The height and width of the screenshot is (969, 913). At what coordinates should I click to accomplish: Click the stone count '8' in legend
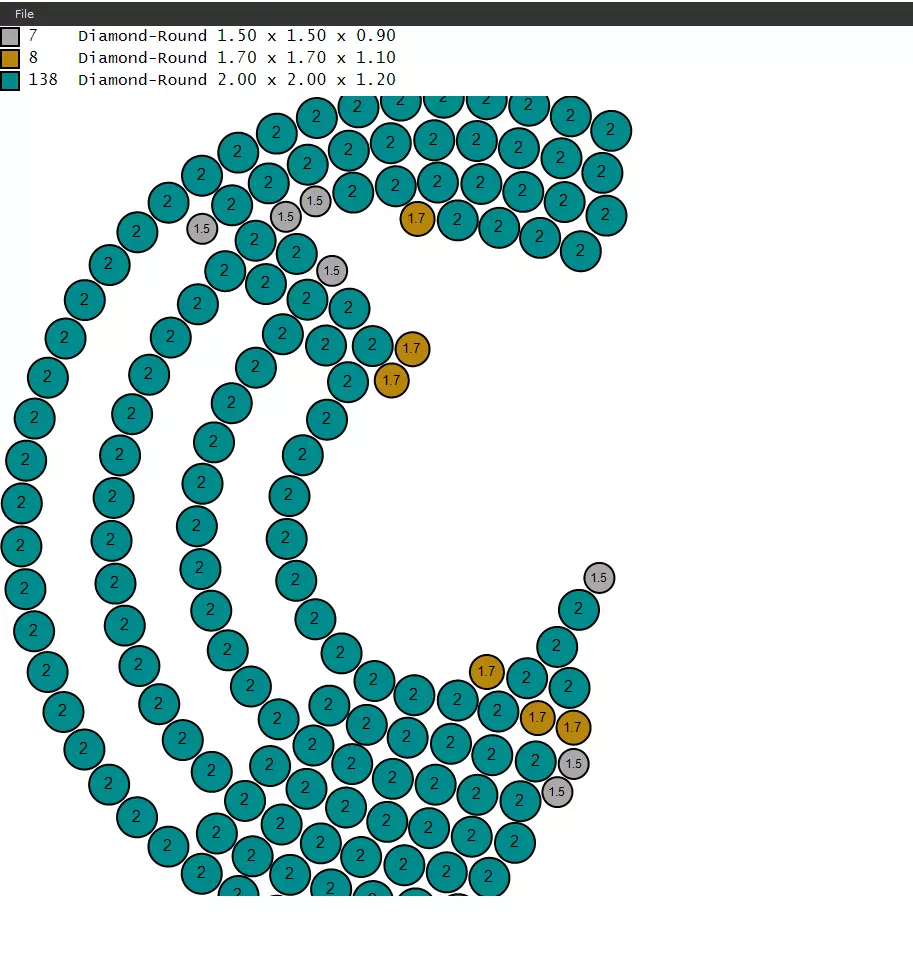(33, 57)
